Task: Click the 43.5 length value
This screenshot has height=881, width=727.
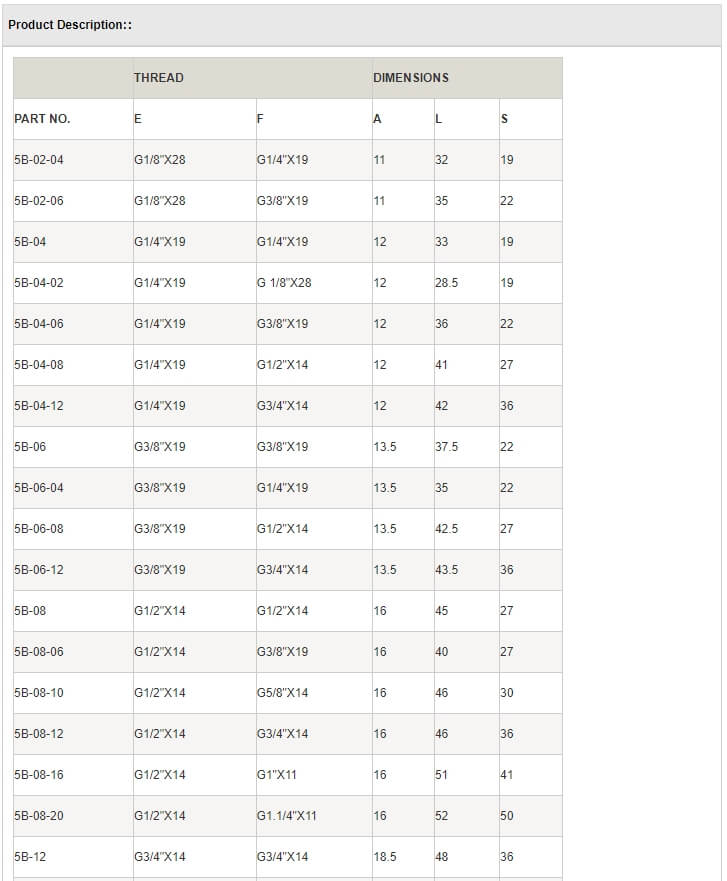Action: pyautogui.click(x=447, y=570)
